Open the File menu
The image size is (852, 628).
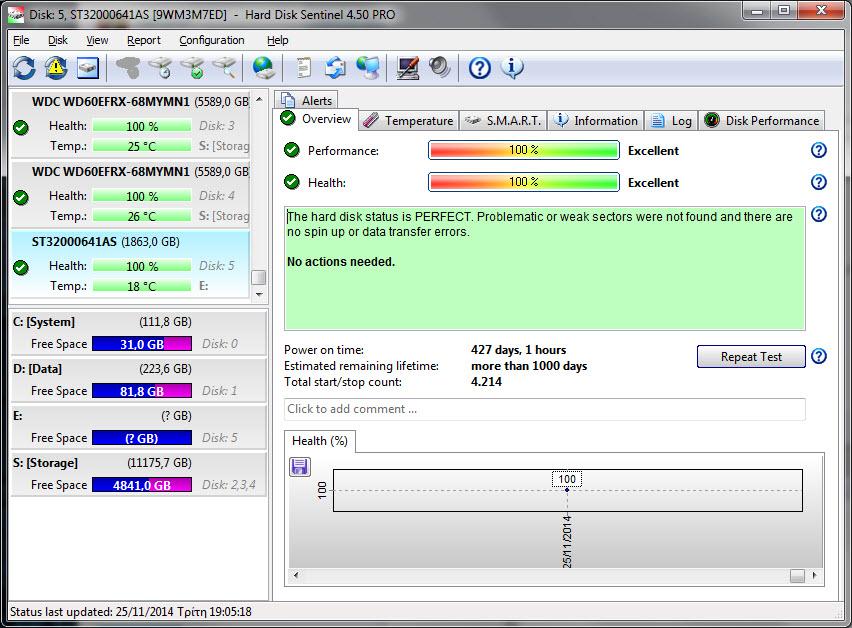(x=21, y=40)
